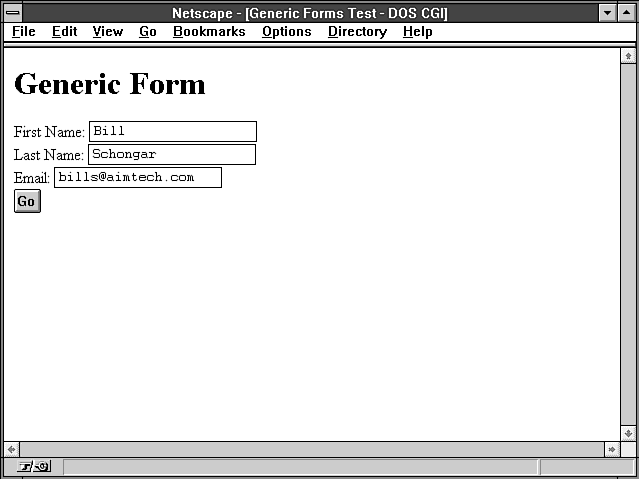Open the View menu
Screen dimensions: 639x479
pos(108,31)
